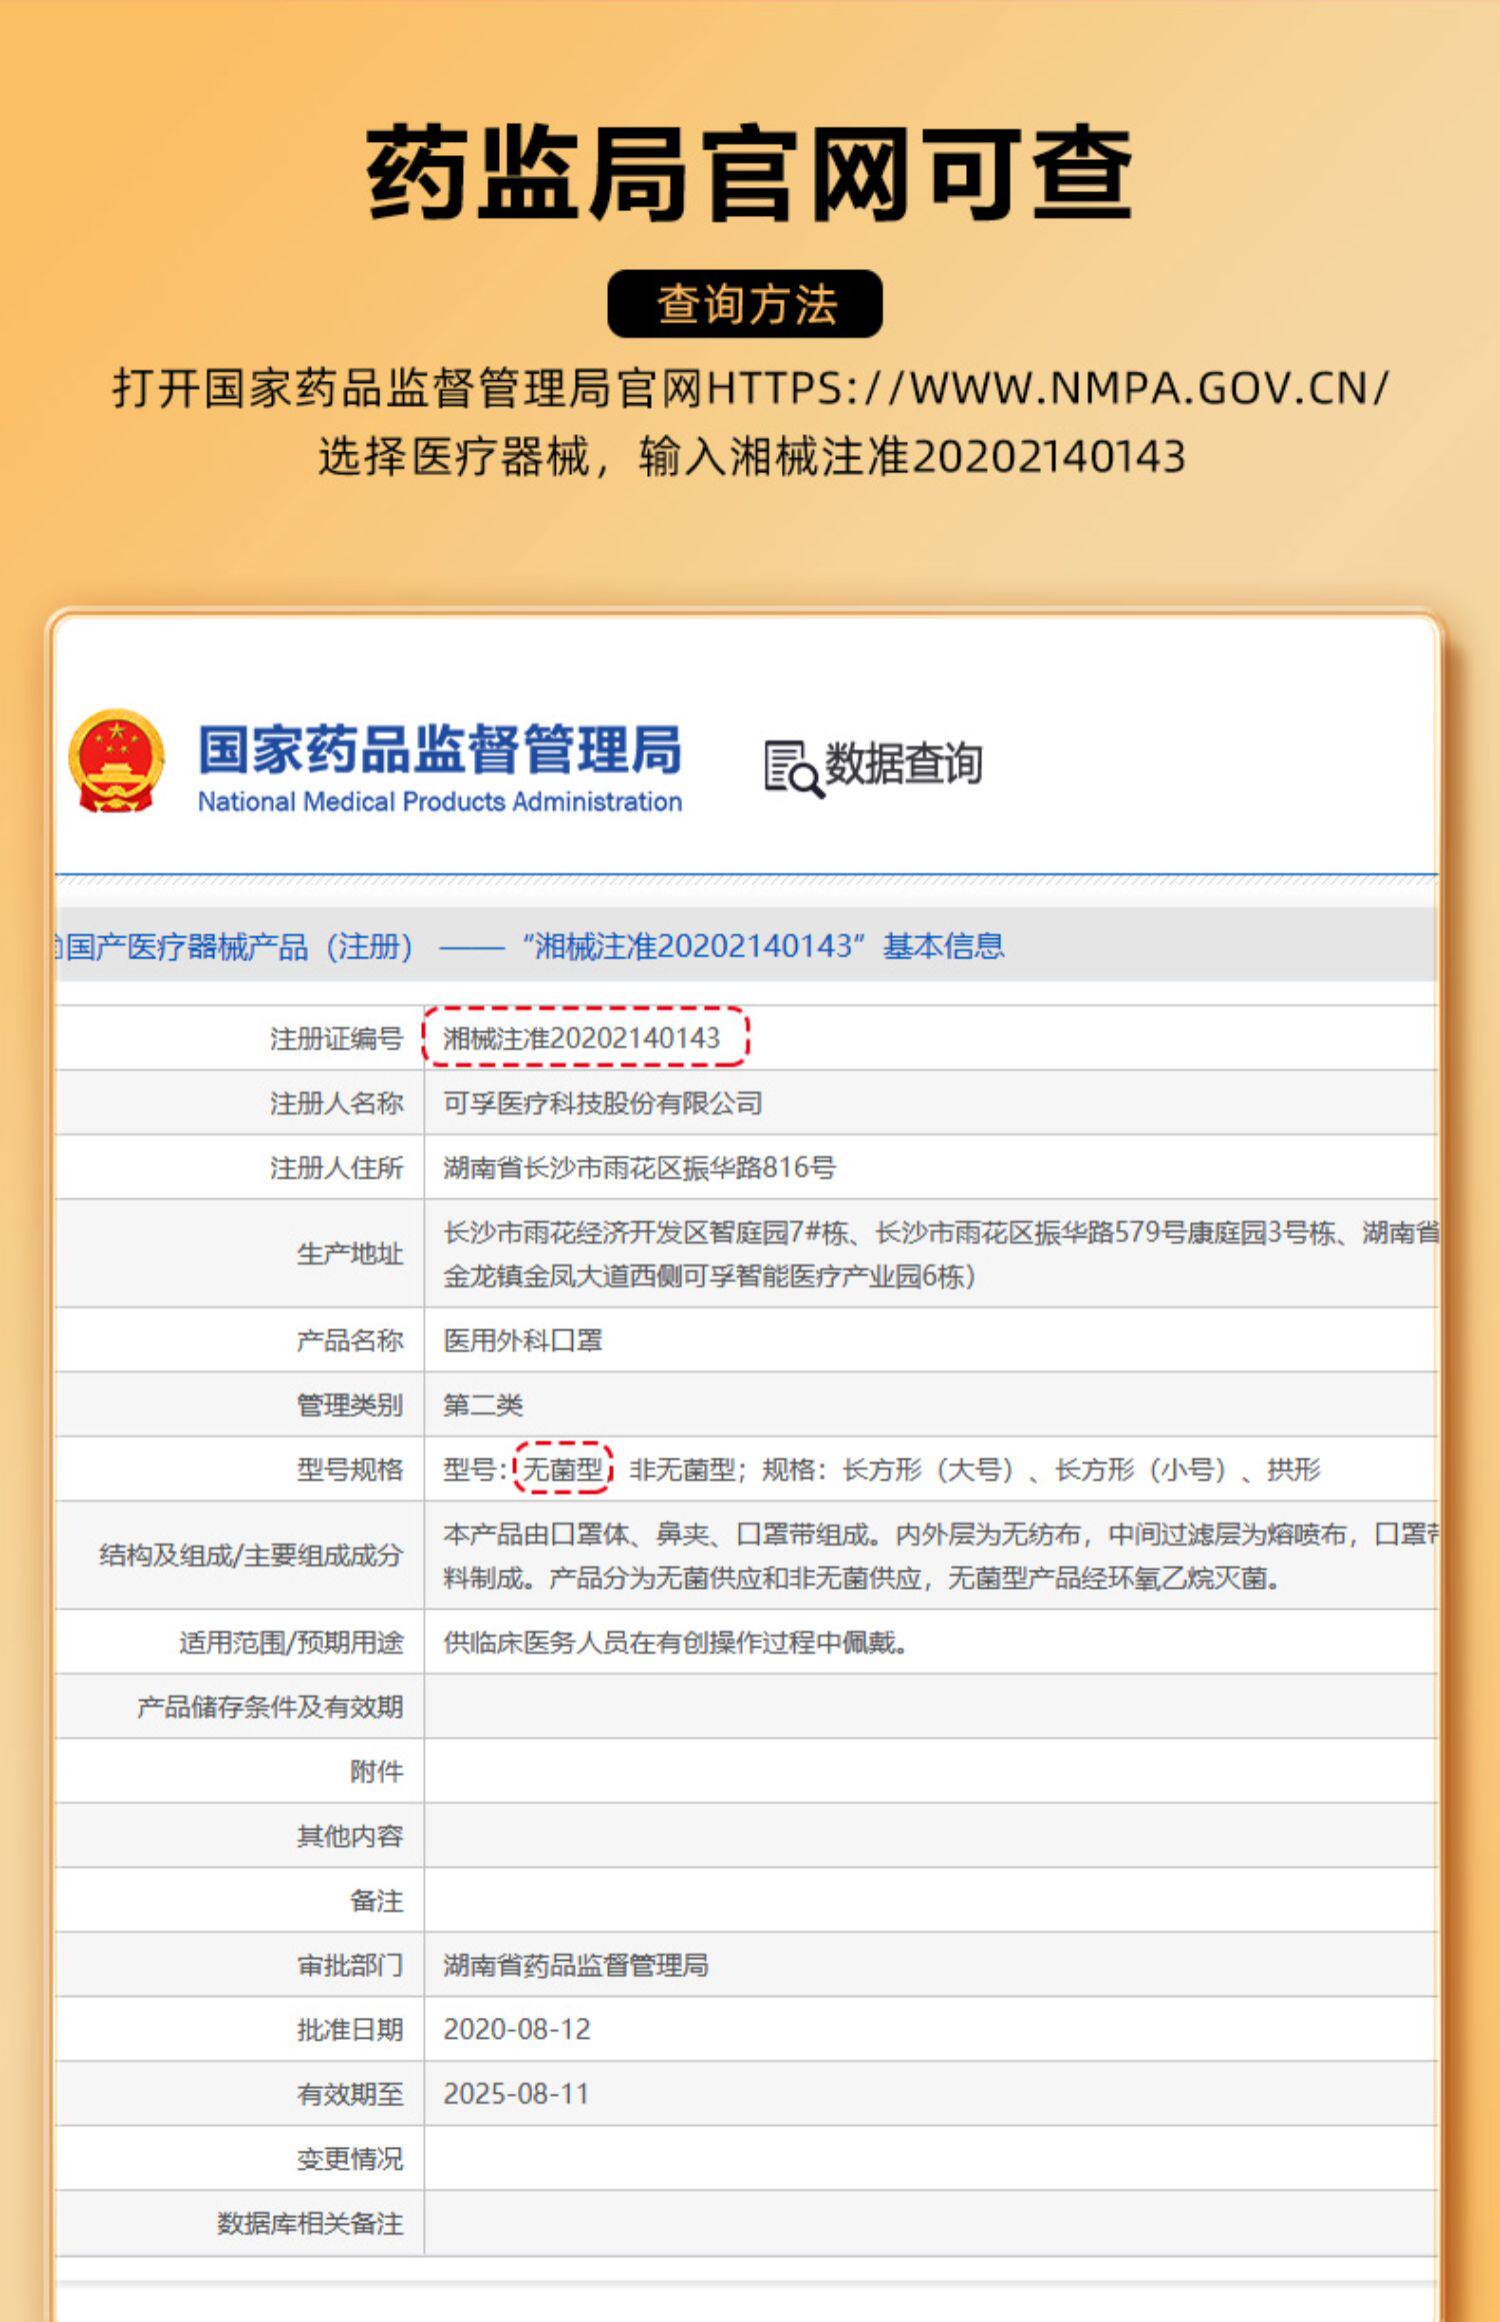Open the 数据查询 heading
The image size is (1500, 2322).
pyautogui.click(x=903, y=764)
